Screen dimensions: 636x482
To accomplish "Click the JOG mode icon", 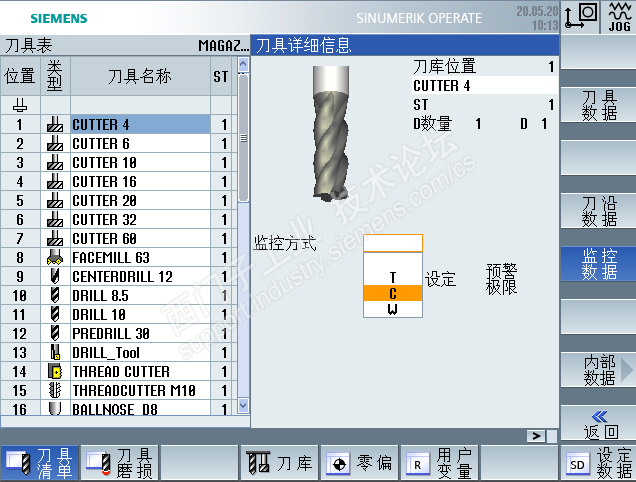I will coord(619,17).
